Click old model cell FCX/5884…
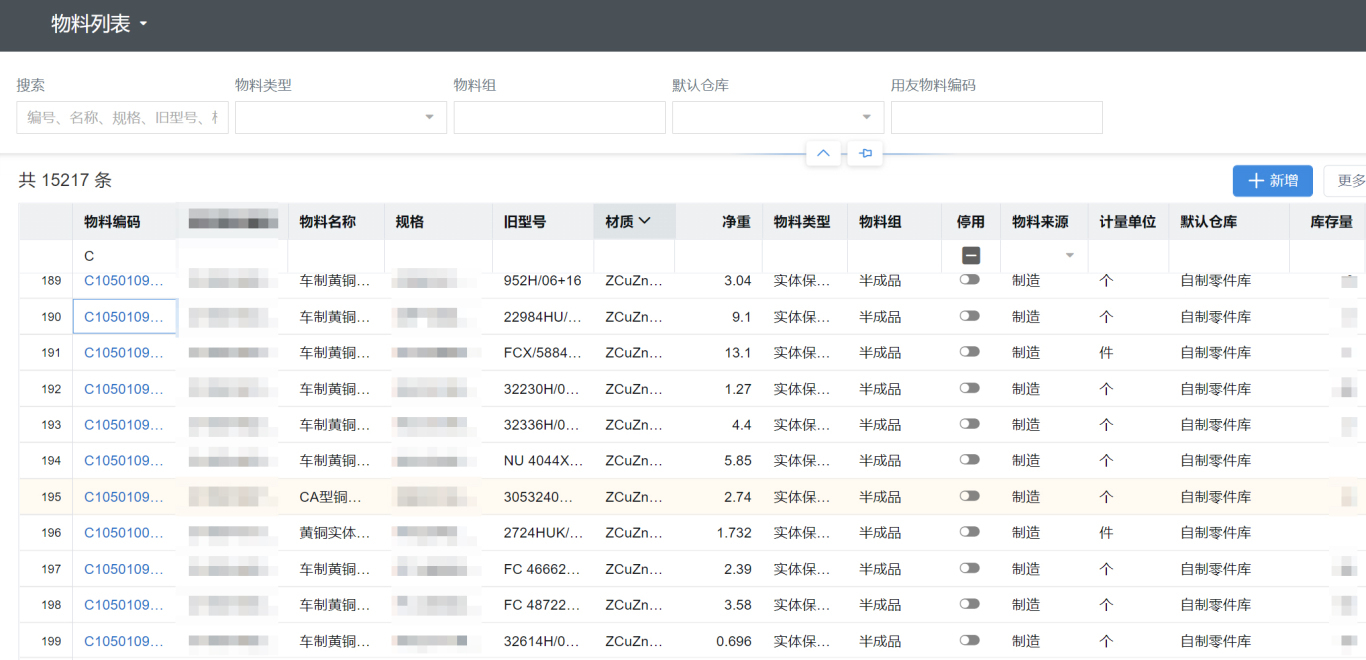 click(543, 353)
